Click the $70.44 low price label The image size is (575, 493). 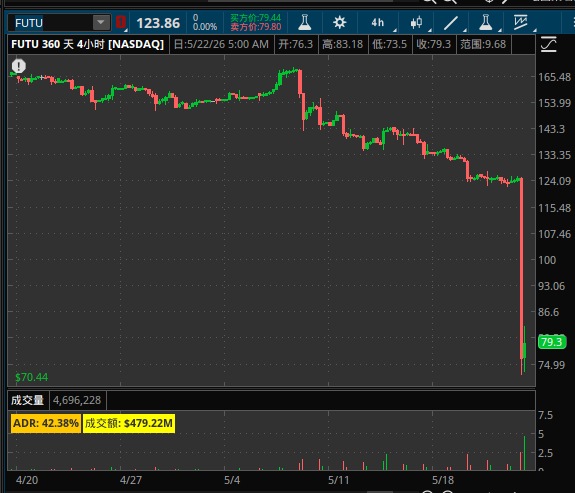pyautogui.click(x=32, y=377)
